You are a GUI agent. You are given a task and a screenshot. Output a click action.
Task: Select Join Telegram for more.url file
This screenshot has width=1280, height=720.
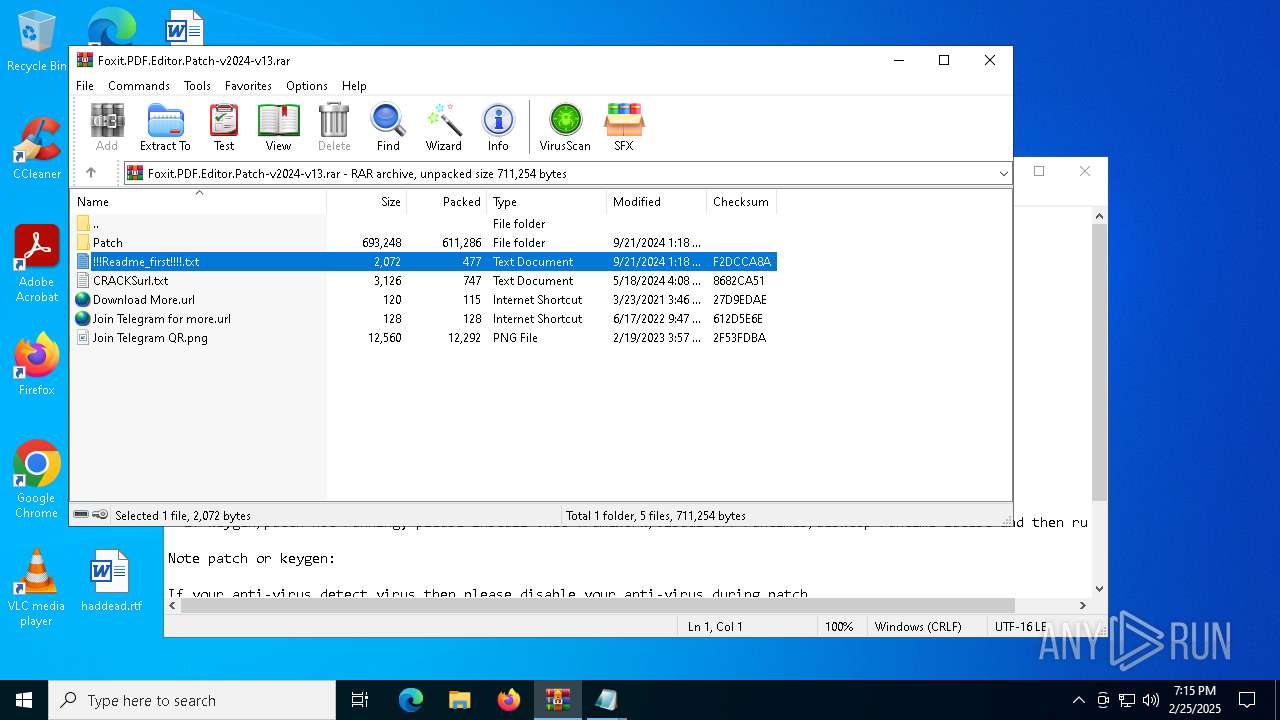[424, 319]
